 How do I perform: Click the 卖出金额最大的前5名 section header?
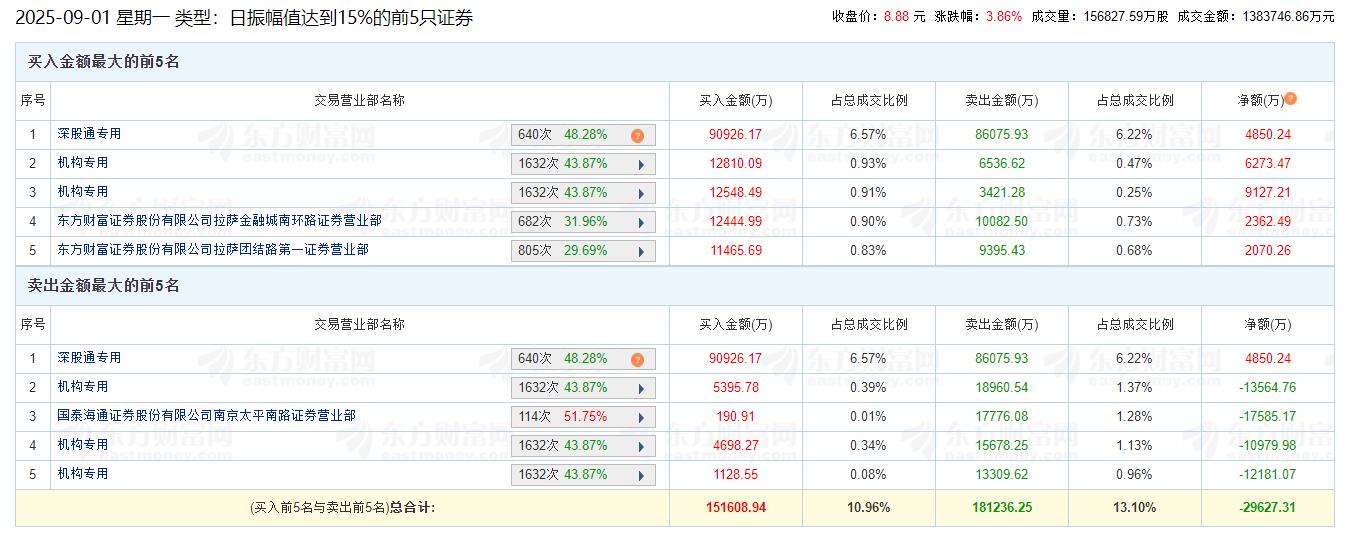104,286
